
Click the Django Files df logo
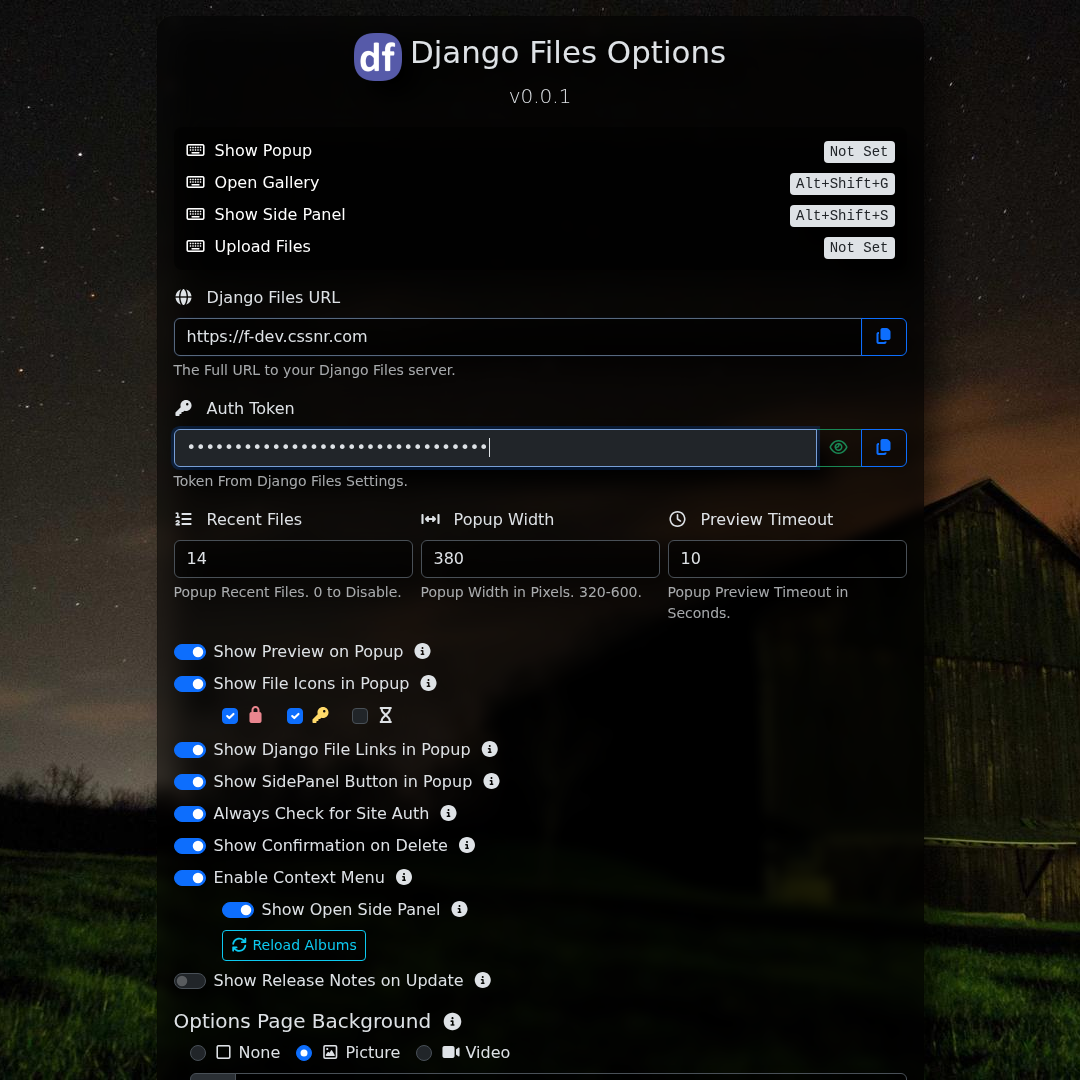click(x=378, y=57)
